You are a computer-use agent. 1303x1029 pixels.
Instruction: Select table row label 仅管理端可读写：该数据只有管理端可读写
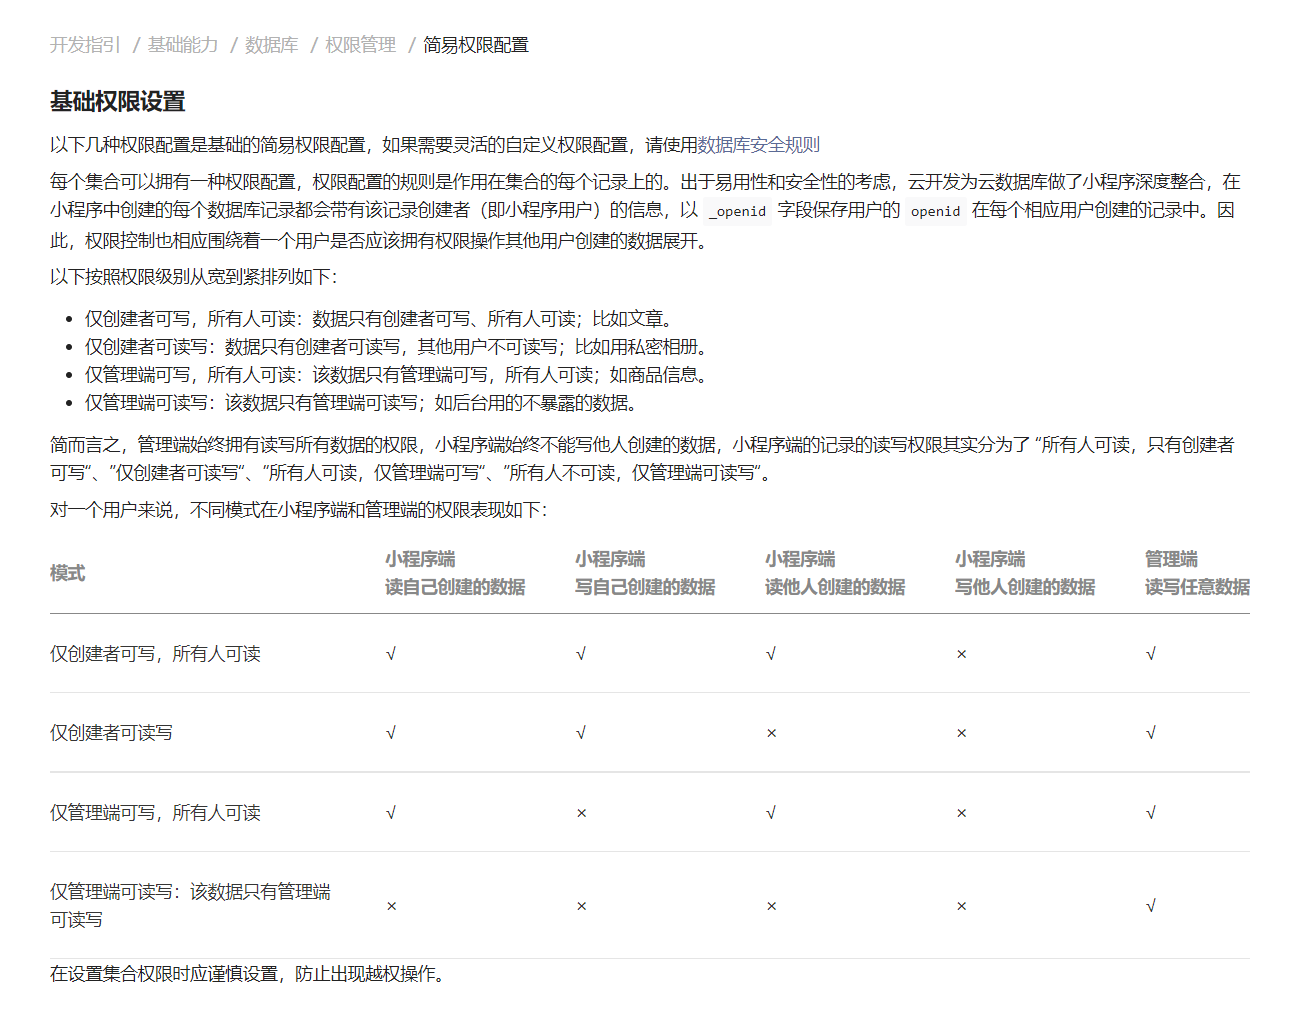click(x=190, y=906)
